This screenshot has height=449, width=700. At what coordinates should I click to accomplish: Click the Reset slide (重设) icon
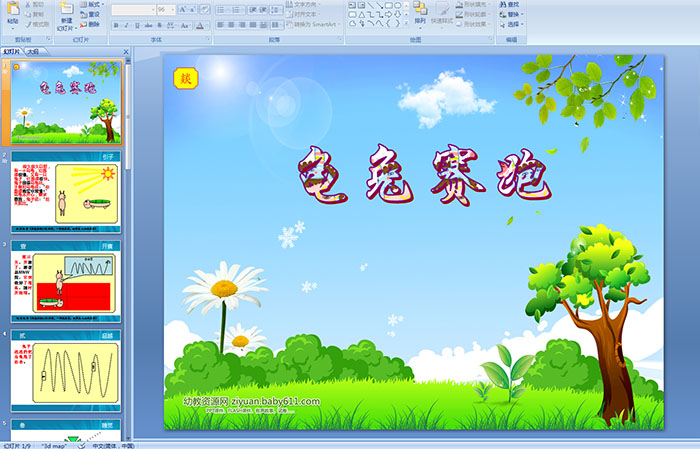pos(83,14)
